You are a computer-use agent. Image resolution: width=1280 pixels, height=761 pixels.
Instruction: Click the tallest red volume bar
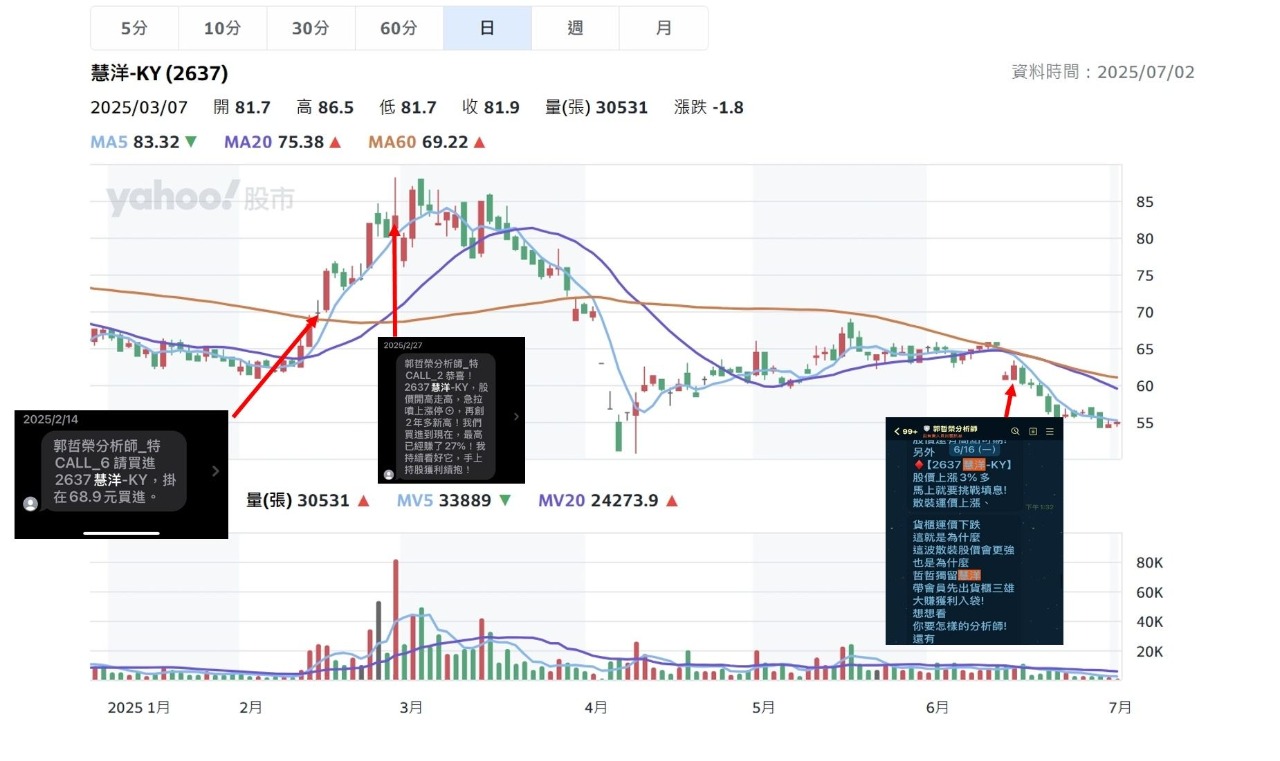tap(396, 618)
